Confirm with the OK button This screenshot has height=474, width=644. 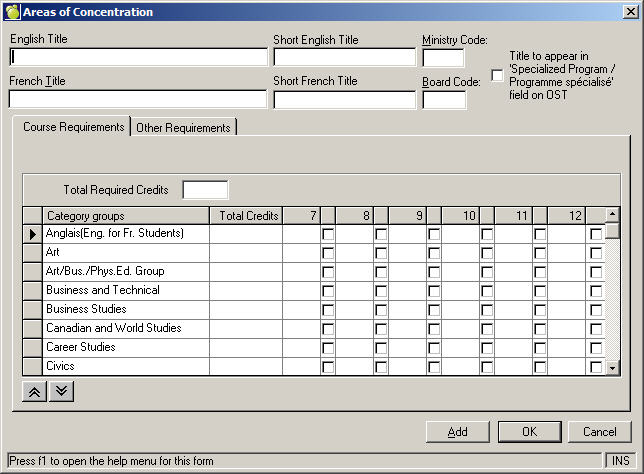pyautogui.click(x=528, y=432)
